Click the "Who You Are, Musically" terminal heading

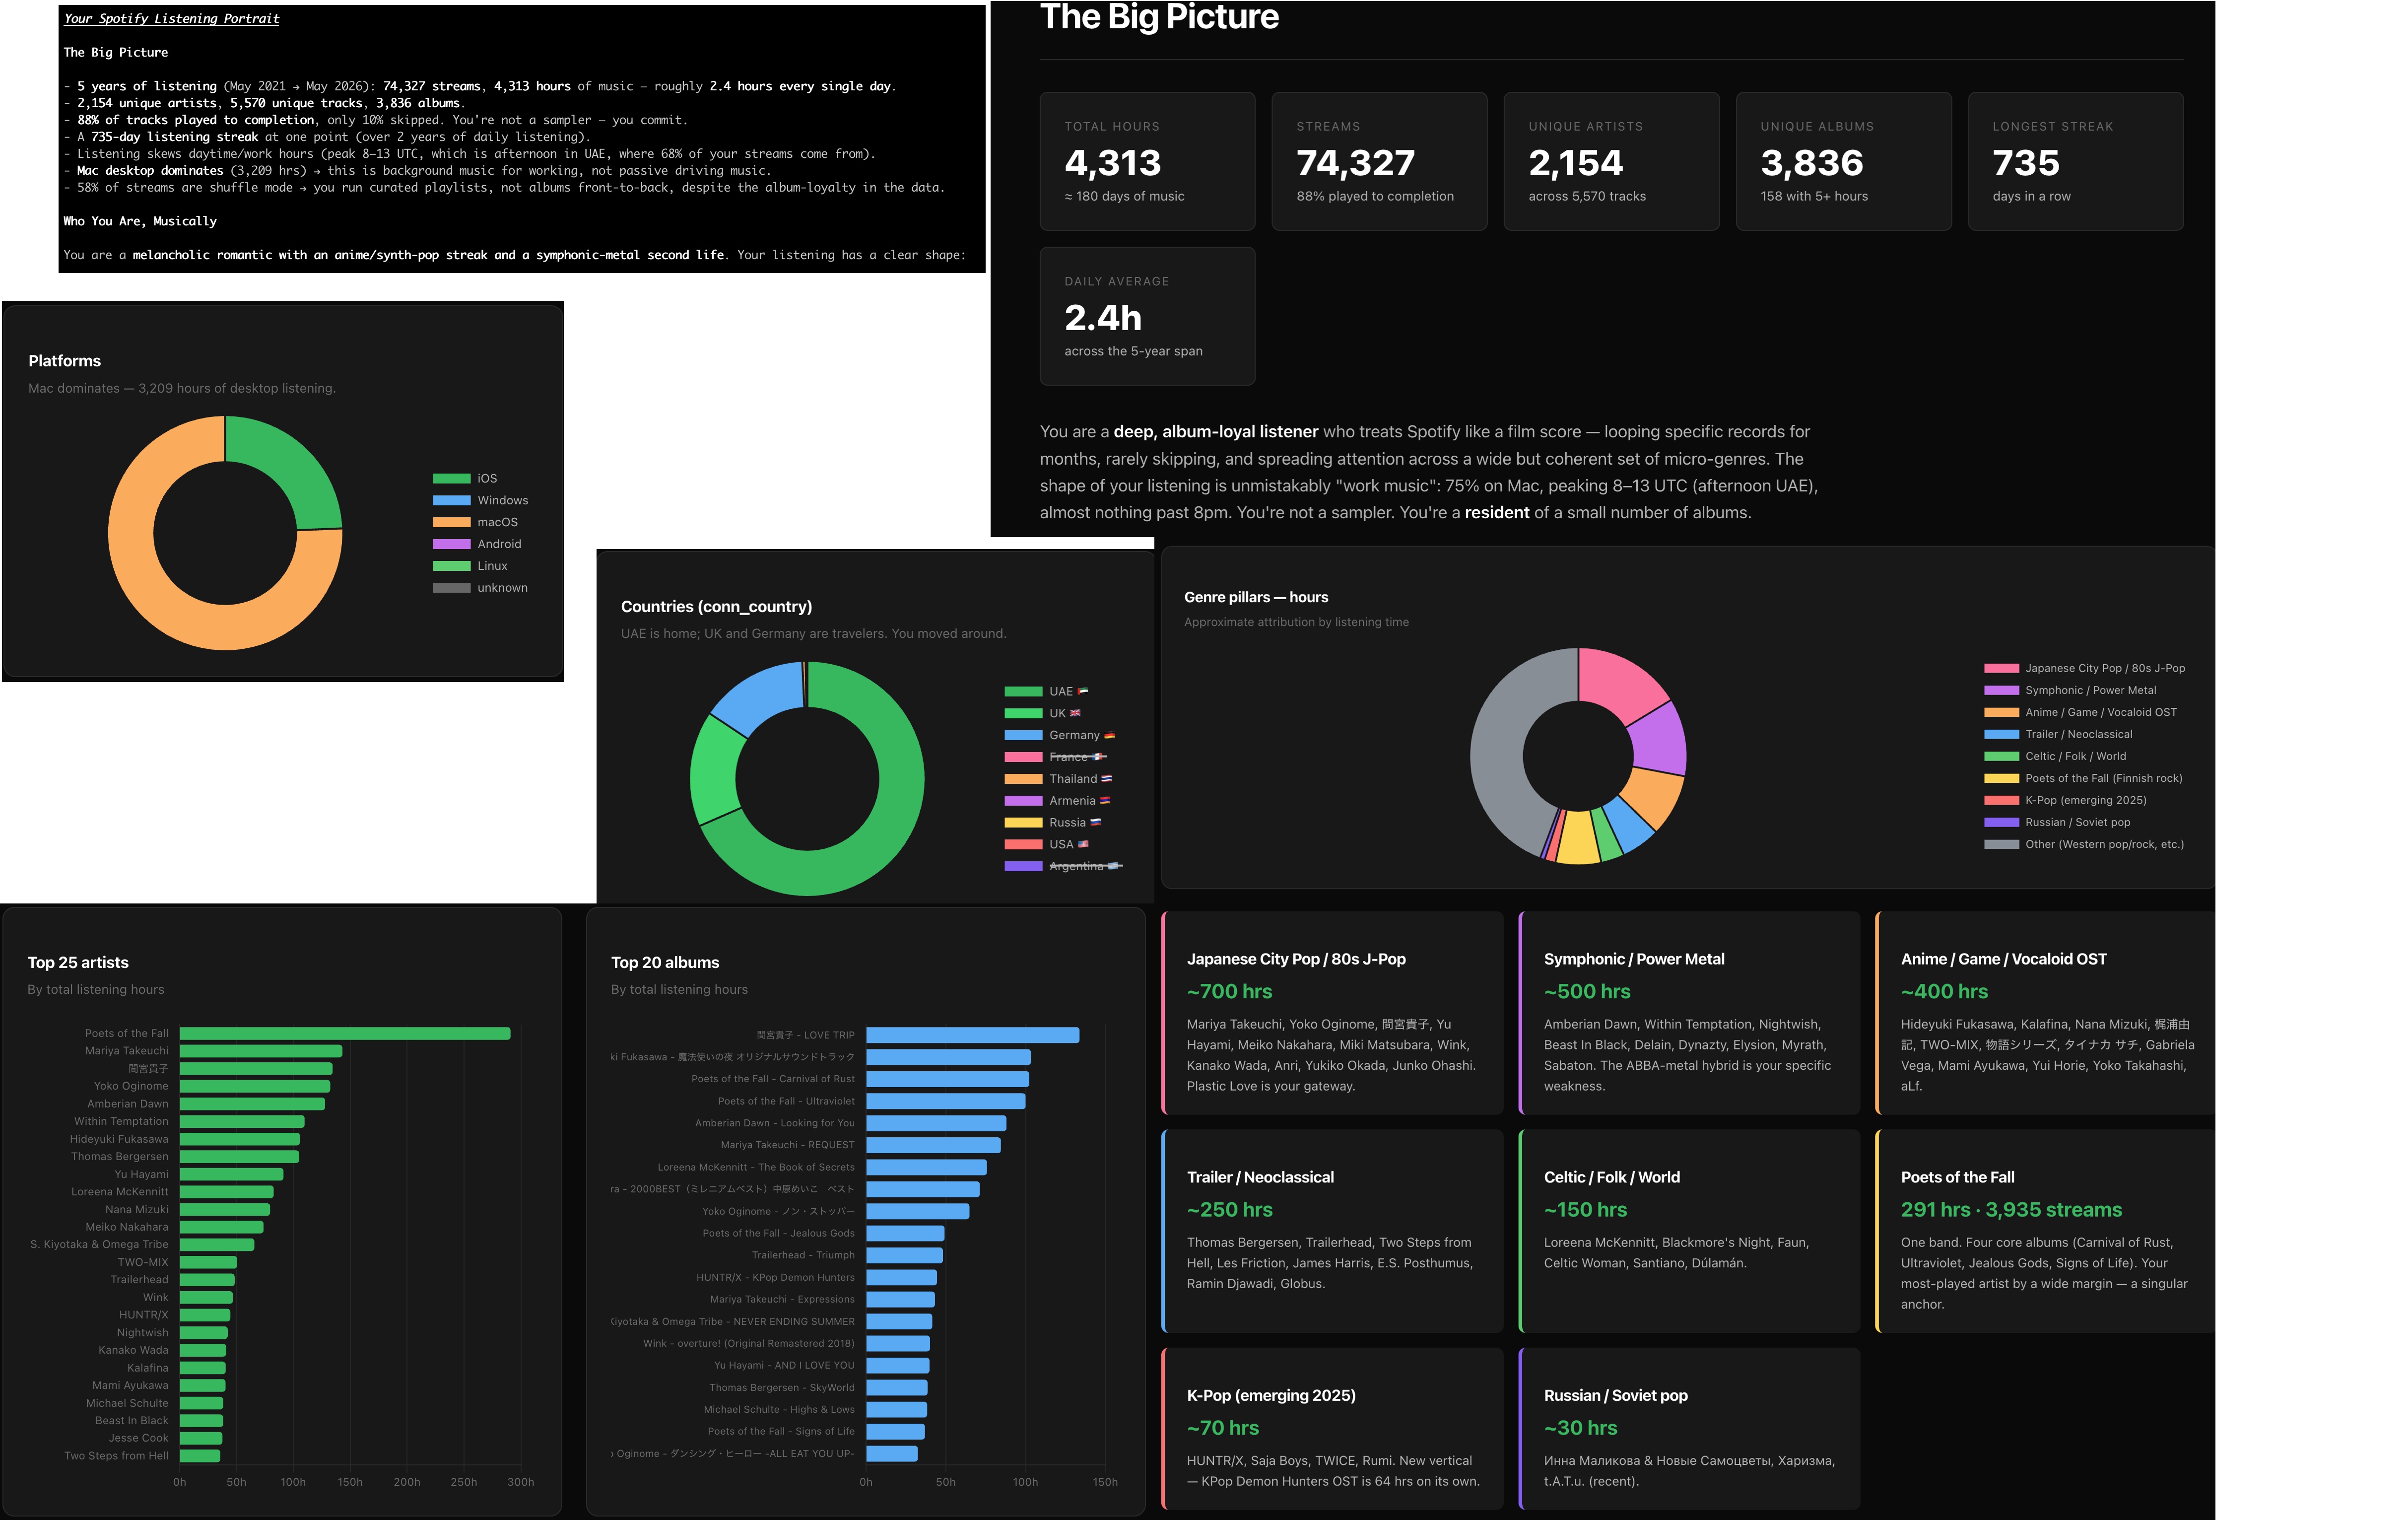point(140,221)
